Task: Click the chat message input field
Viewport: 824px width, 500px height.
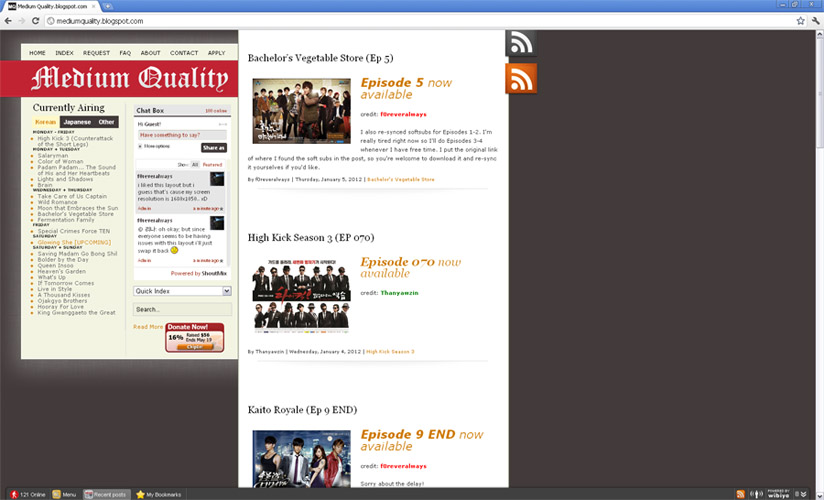Action: pyautogui.click(x=182, y=135)
